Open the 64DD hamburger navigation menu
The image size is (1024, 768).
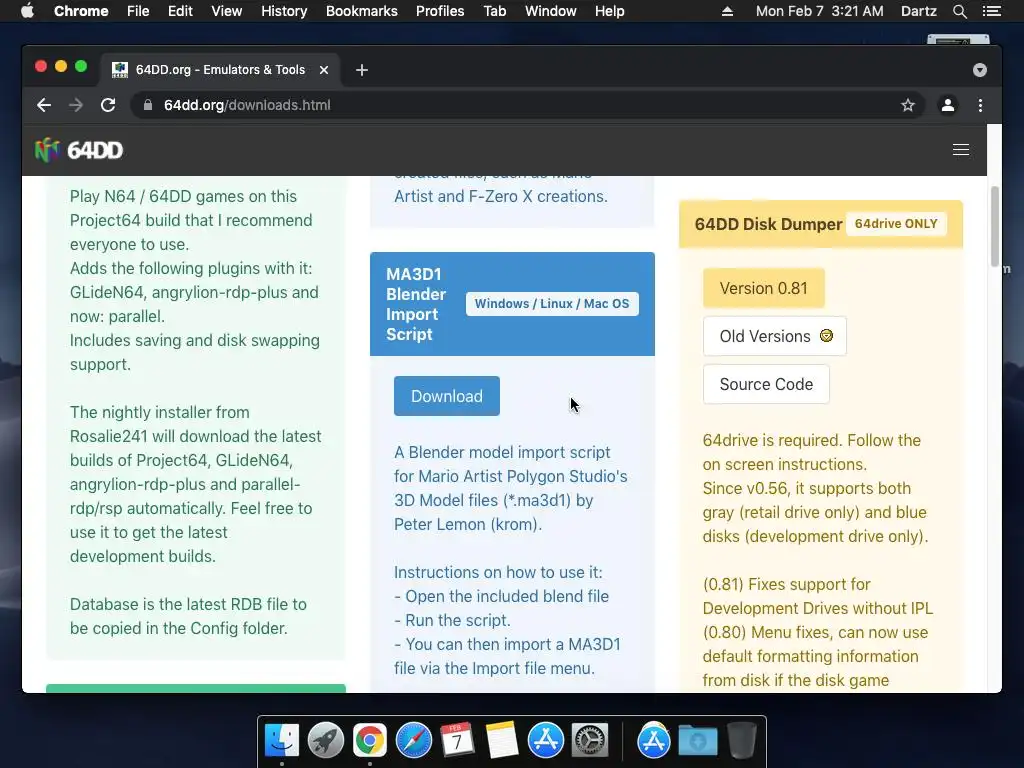point(961,150)
